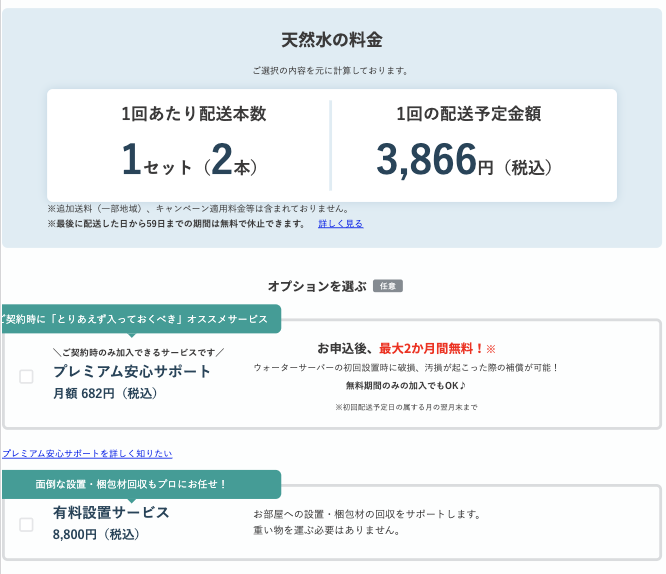This screenshot has height=574, width=666.
Task: Click the オプションを選ぶ section heading
Action: click(x=317, y=286)
